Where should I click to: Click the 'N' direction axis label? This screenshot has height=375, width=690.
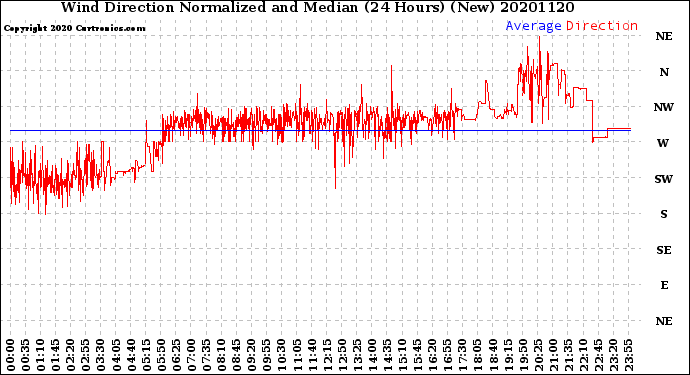664,72
